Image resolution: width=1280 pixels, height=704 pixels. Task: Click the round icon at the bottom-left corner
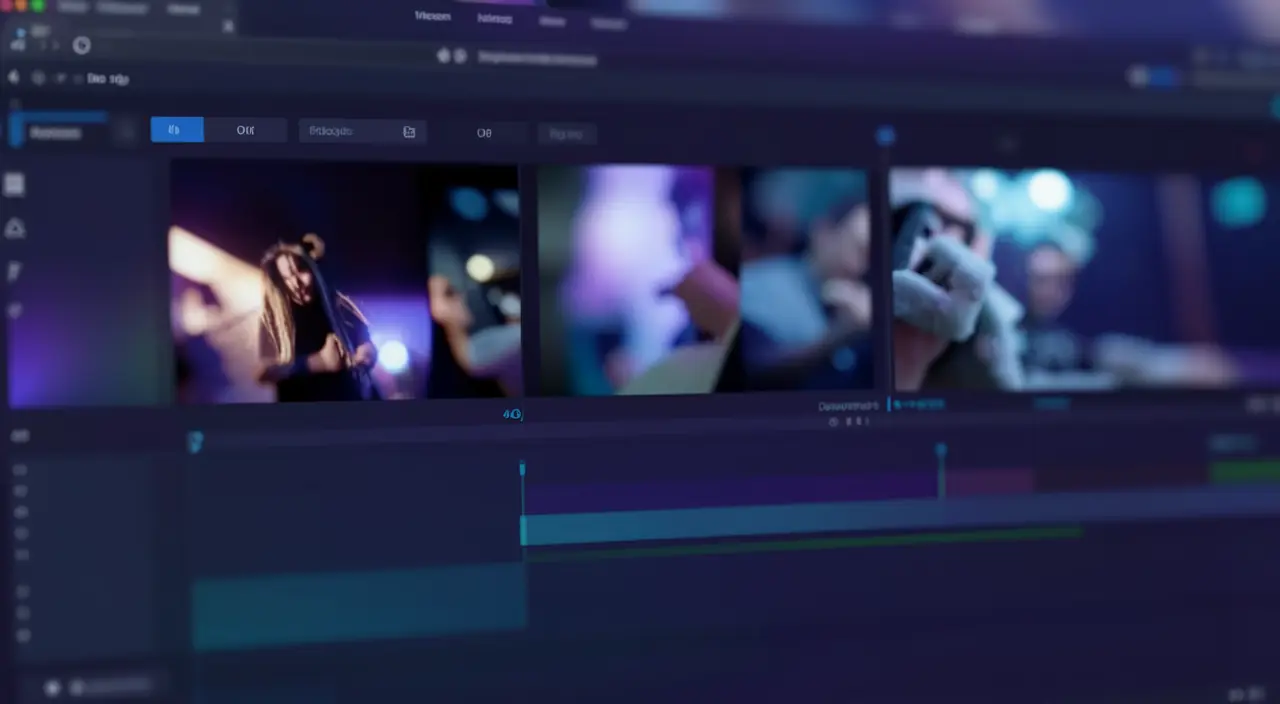[x=52, y=688]
